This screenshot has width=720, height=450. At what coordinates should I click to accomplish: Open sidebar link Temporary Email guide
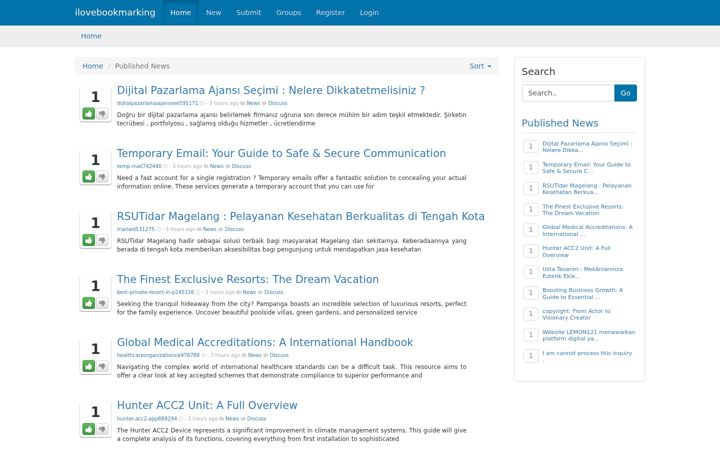(x=586, y=168)
